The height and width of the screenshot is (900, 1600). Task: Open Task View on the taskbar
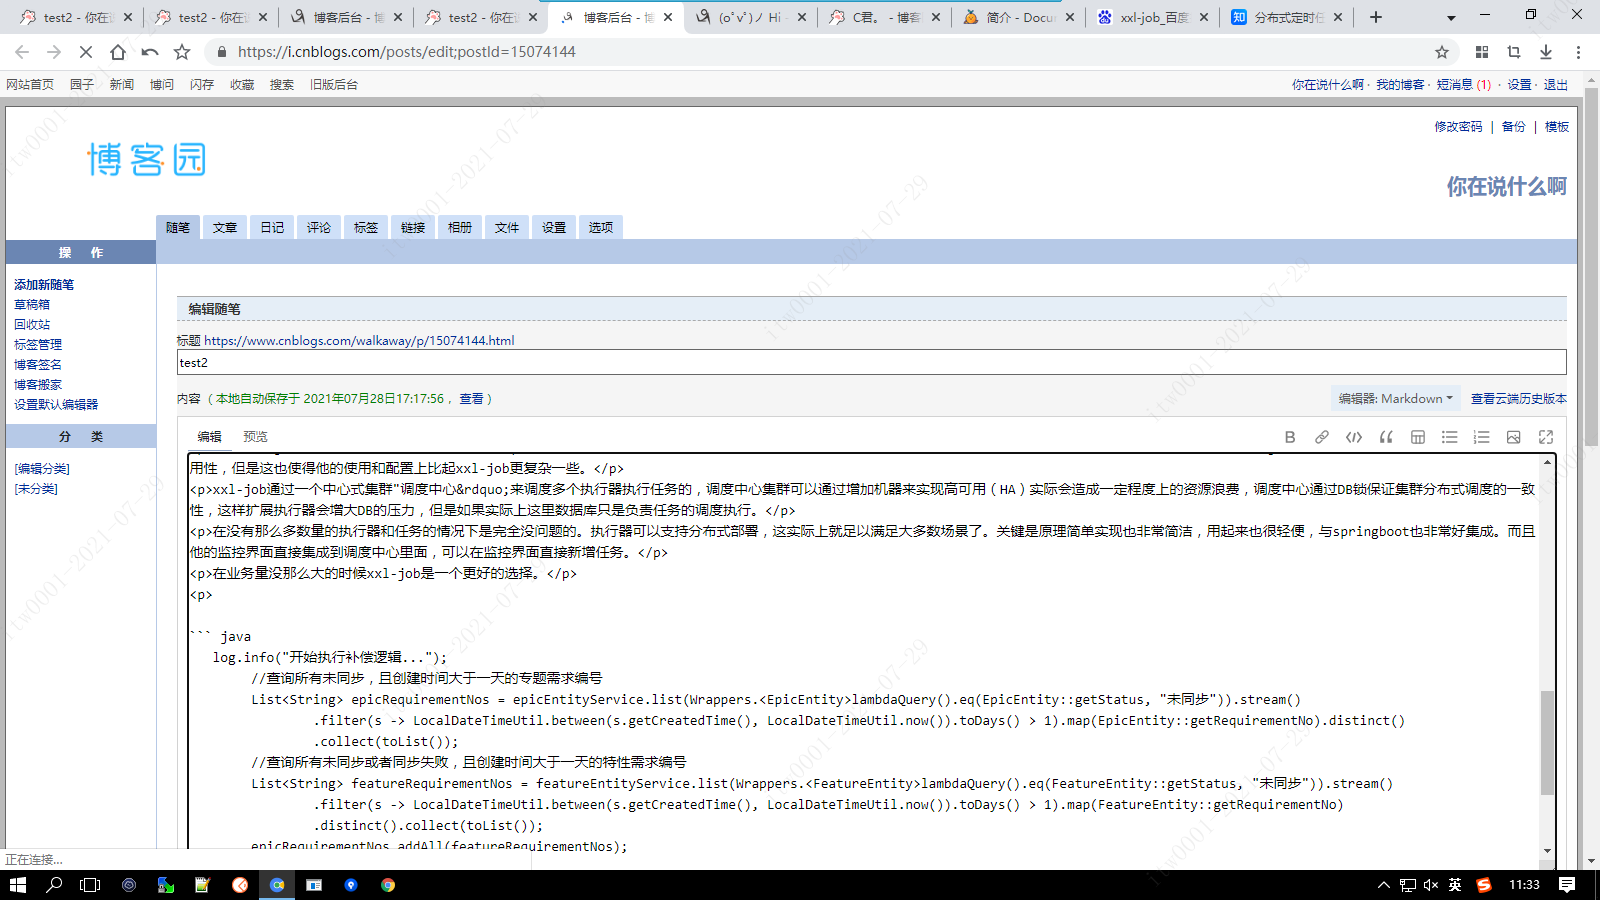coord(91,885)
